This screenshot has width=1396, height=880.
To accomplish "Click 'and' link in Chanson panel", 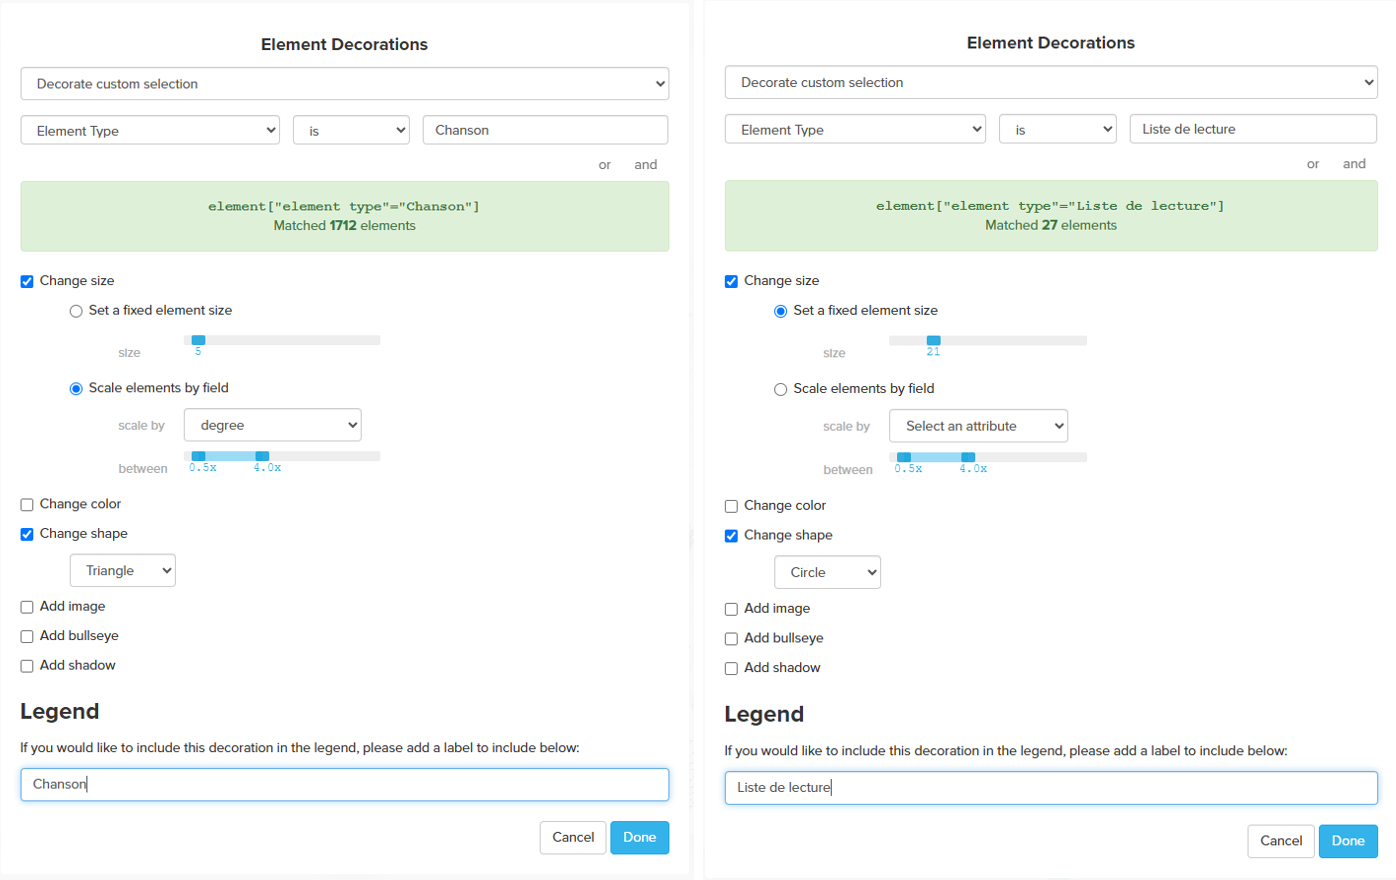I will click(x=646, y=165).
